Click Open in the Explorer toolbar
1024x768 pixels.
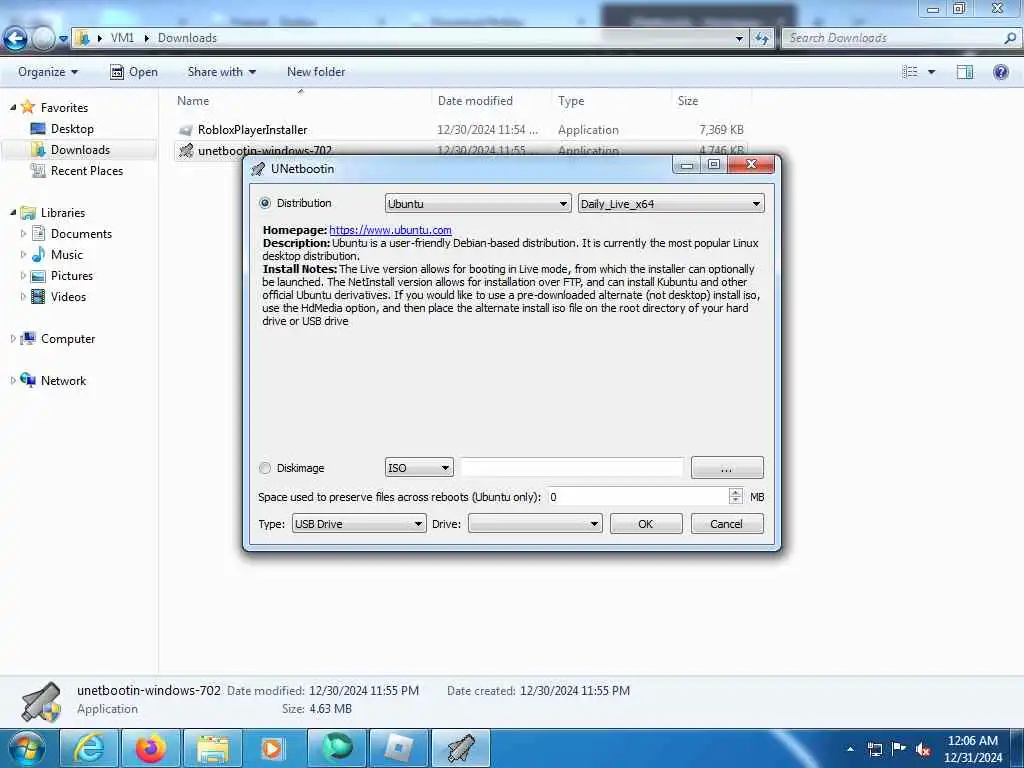click(134, 72)
